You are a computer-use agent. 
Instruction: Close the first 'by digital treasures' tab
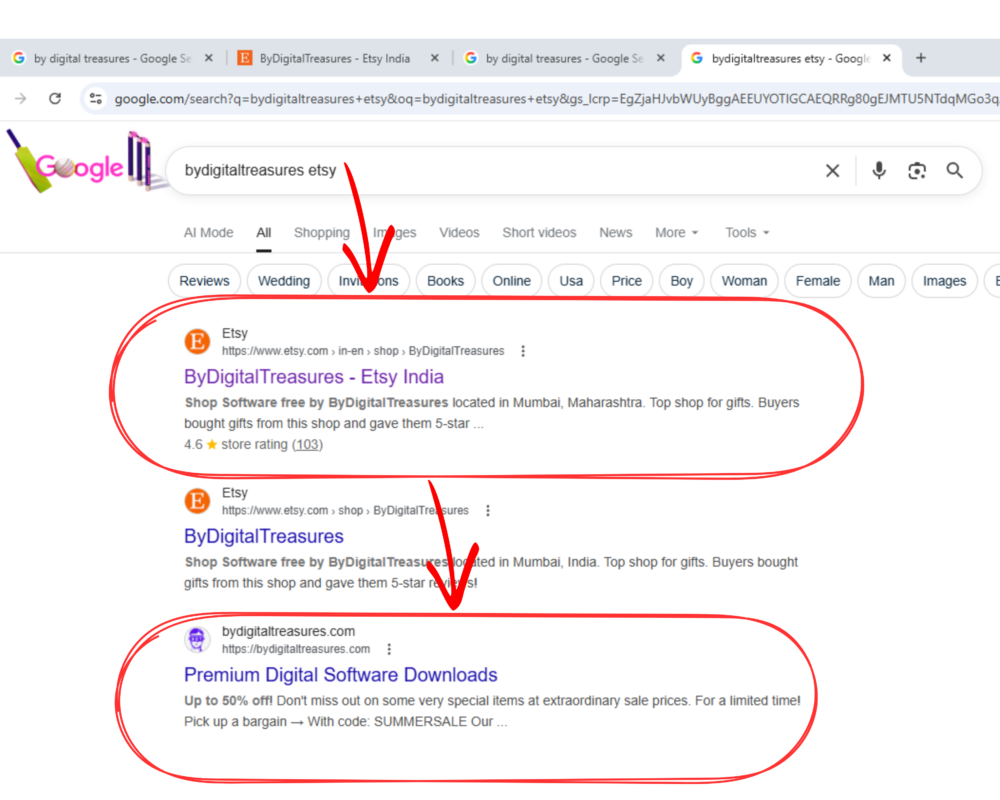tap(209, 58)
